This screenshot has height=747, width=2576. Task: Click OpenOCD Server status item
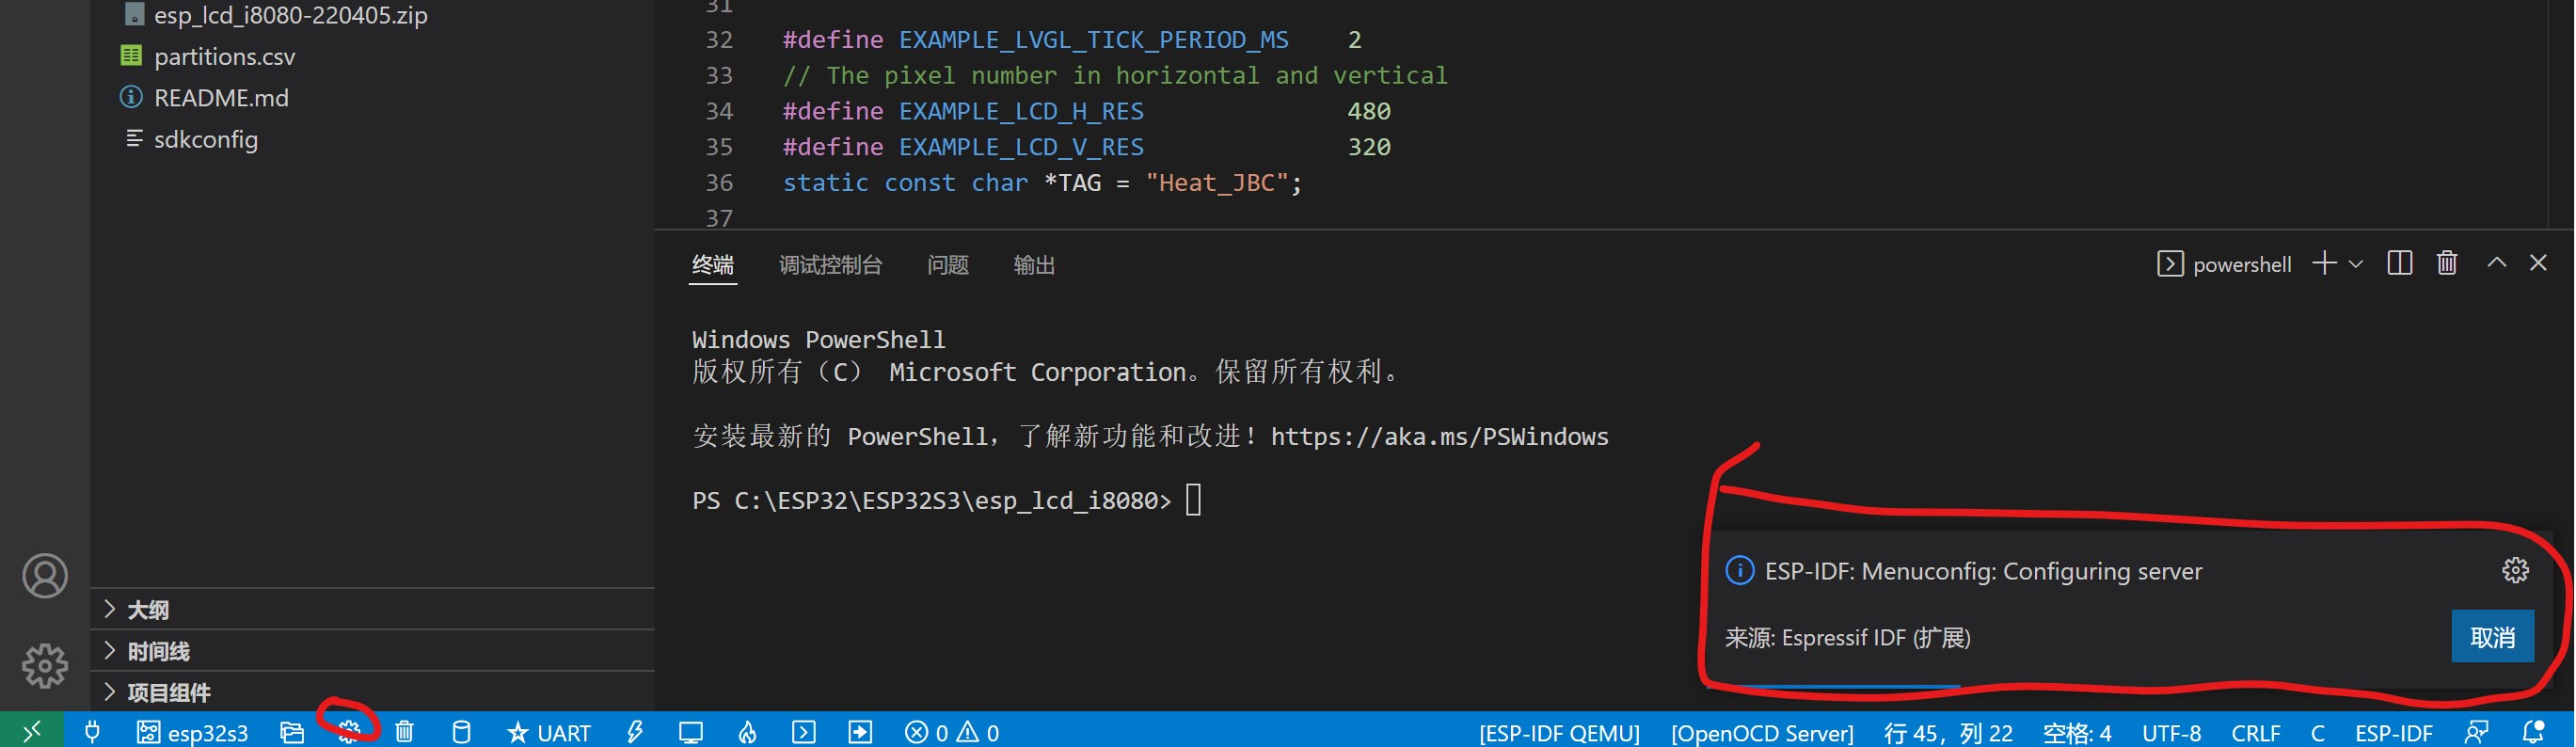click(1761, 733)
